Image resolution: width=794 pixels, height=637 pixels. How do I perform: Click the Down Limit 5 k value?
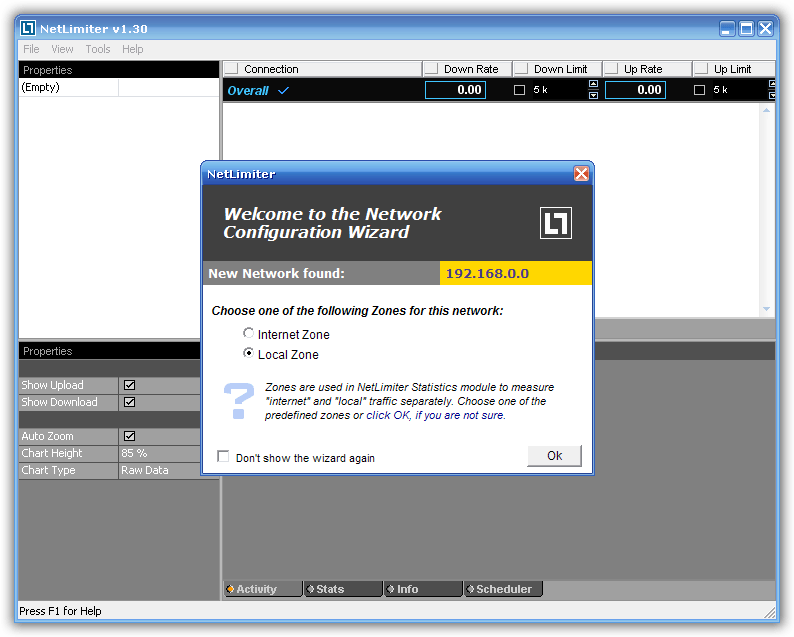[540, 90]
